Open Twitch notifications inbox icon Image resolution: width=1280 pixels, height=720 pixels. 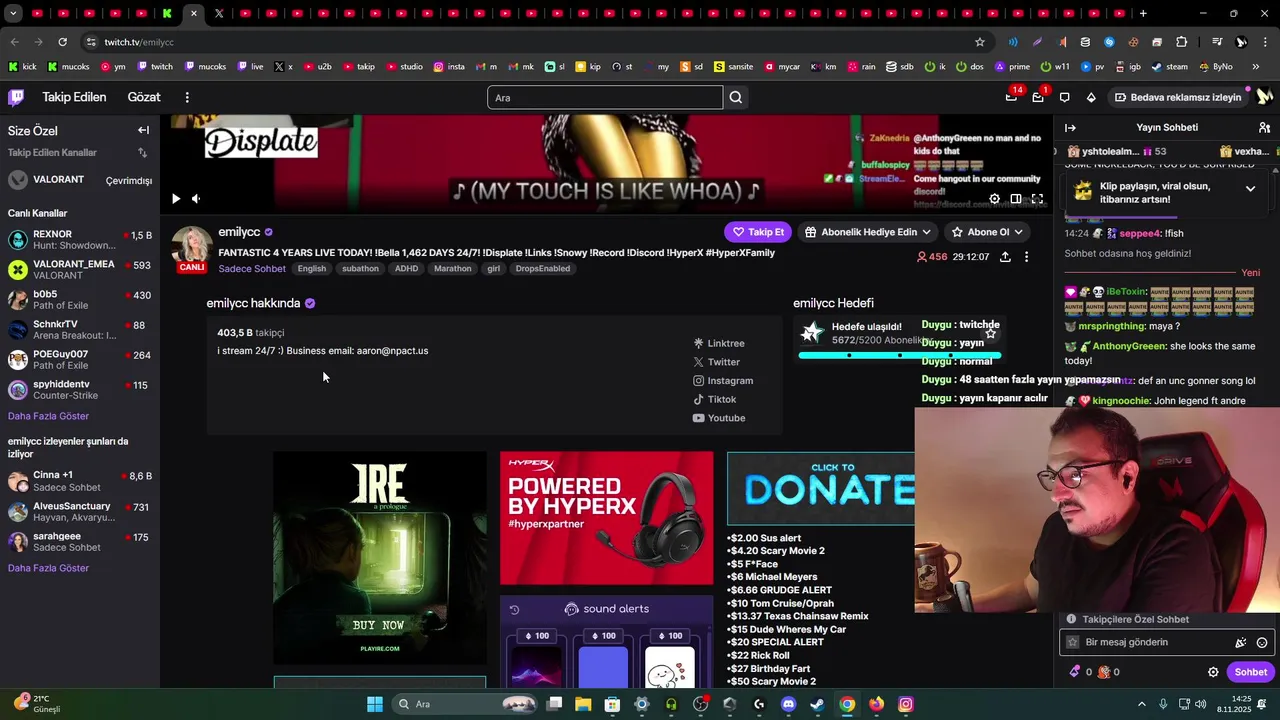1011,97
